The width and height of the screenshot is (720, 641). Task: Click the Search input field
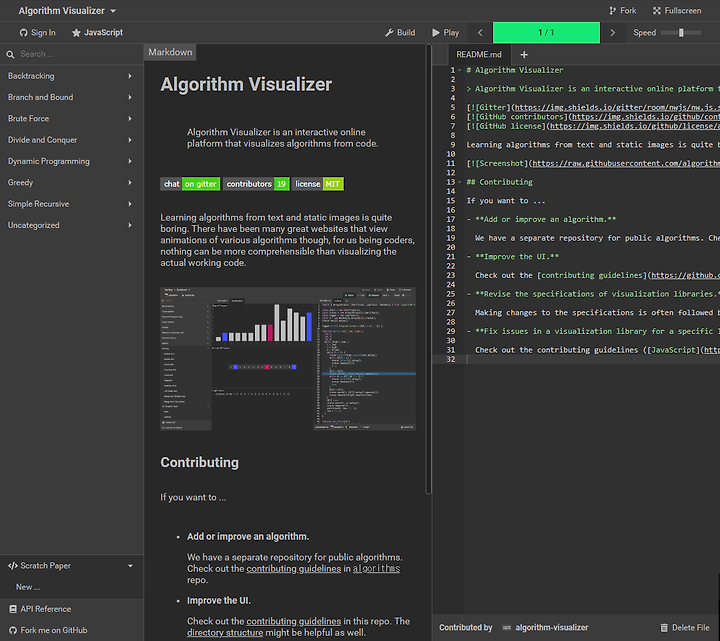[x=78, y=54]
